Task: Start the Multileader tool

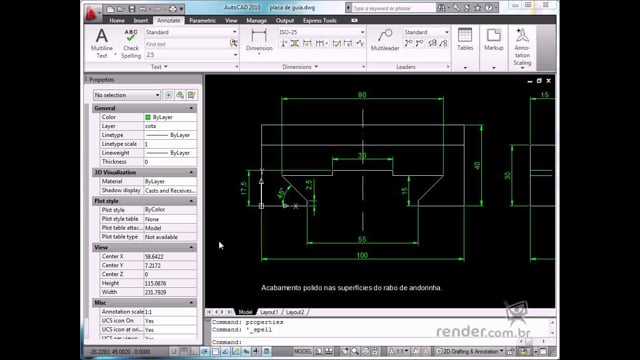Action: tap(385, 40)
